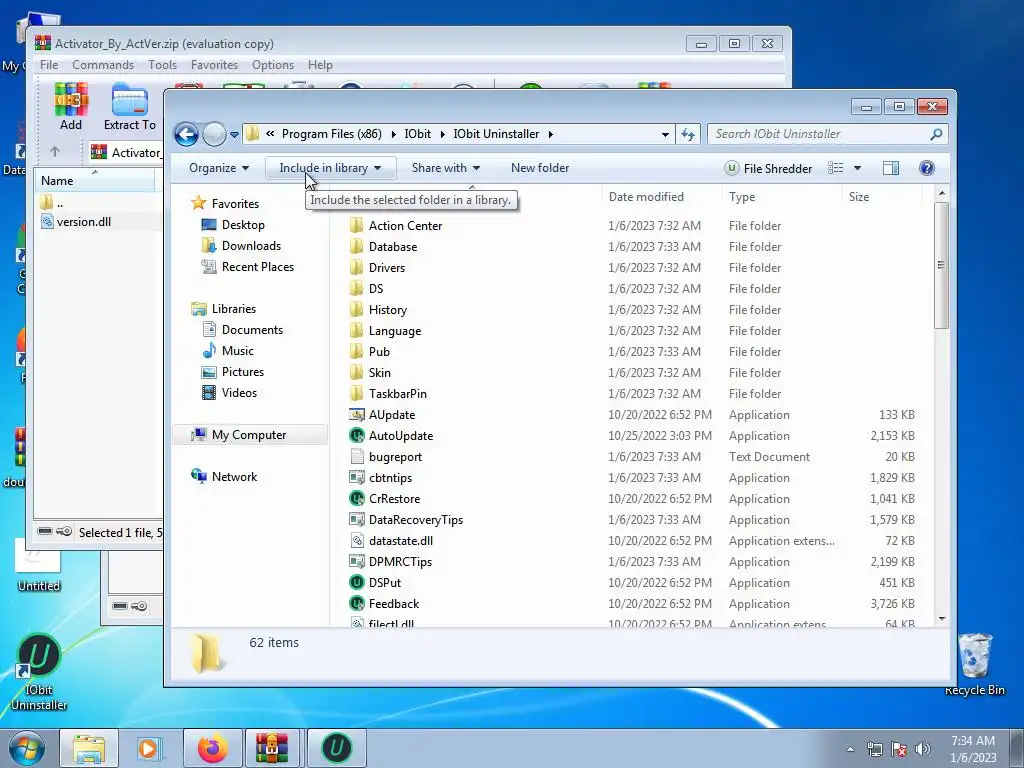The width and height of the screenshot is (1024, 768).
Task: Open WinRAR Favorites menu
Action: point(214,65)
